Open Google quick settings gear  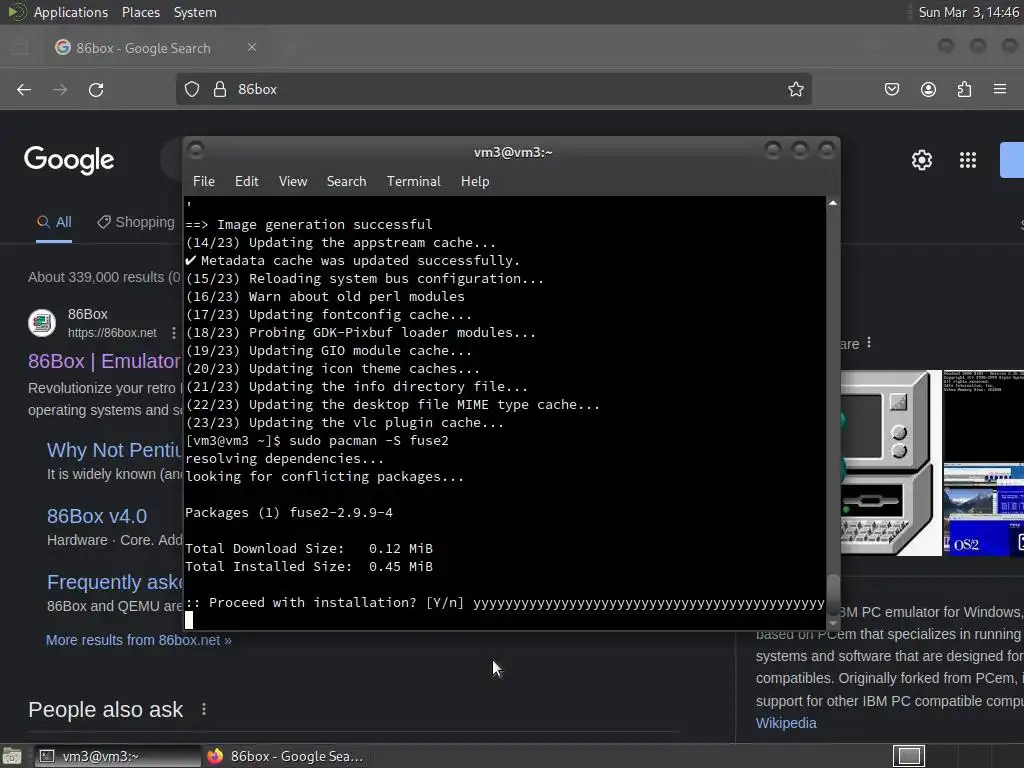pos(921,160)
